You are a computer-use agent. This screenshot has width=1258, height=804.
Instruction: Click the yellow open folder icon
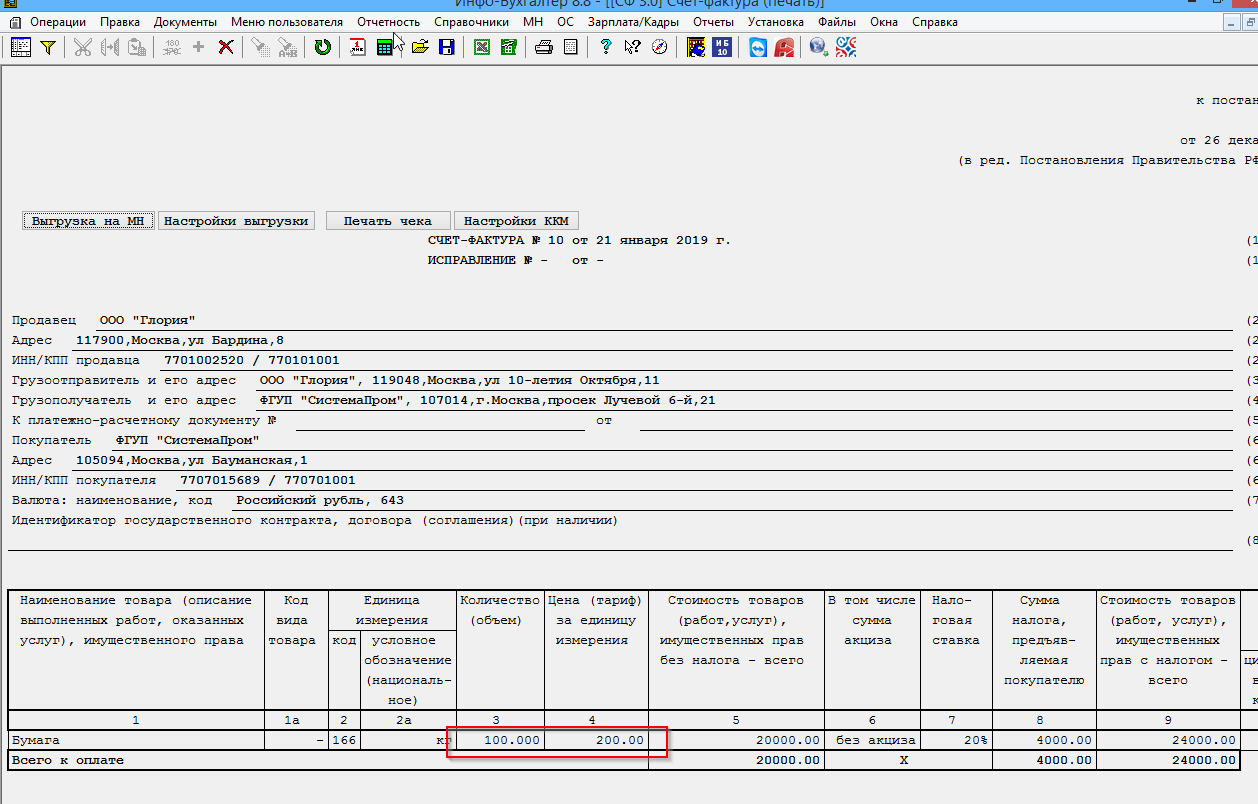(x=420, y=47)
